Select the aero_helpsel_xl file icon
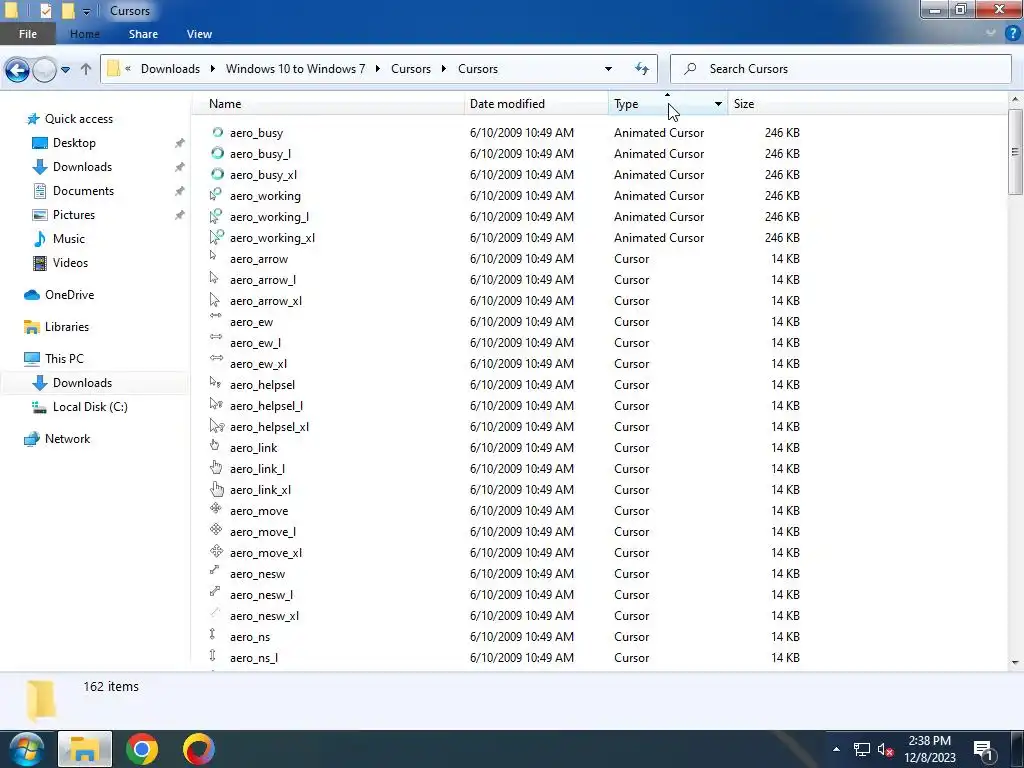Screen dimensions: 1024x768 217,426
